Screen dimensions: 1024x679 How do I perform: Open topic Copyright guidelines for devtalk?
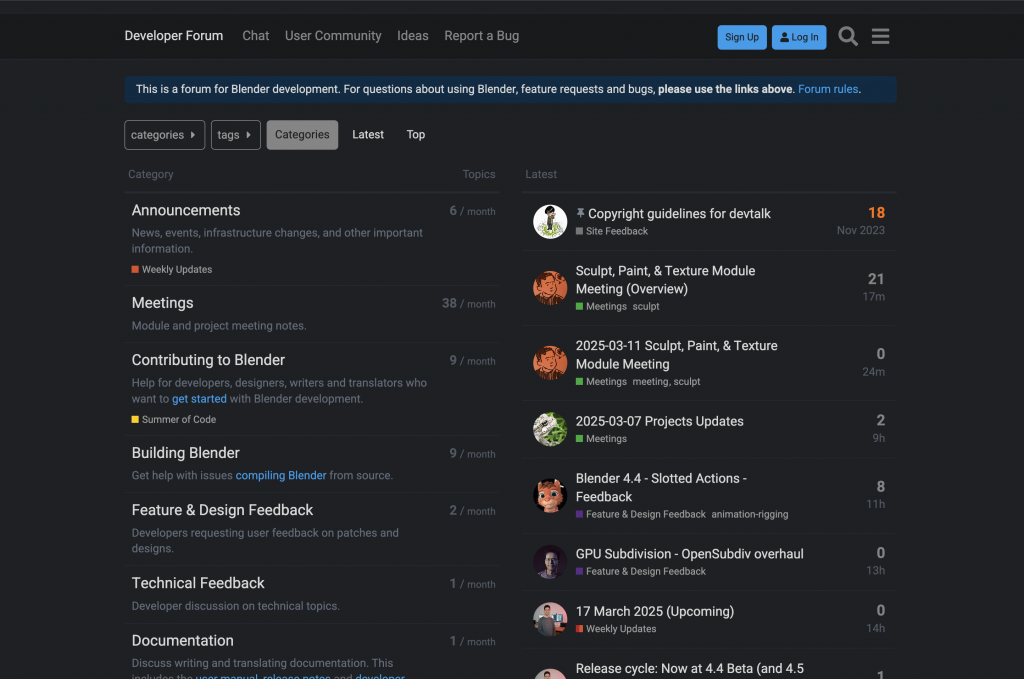(x=679, y=213)
